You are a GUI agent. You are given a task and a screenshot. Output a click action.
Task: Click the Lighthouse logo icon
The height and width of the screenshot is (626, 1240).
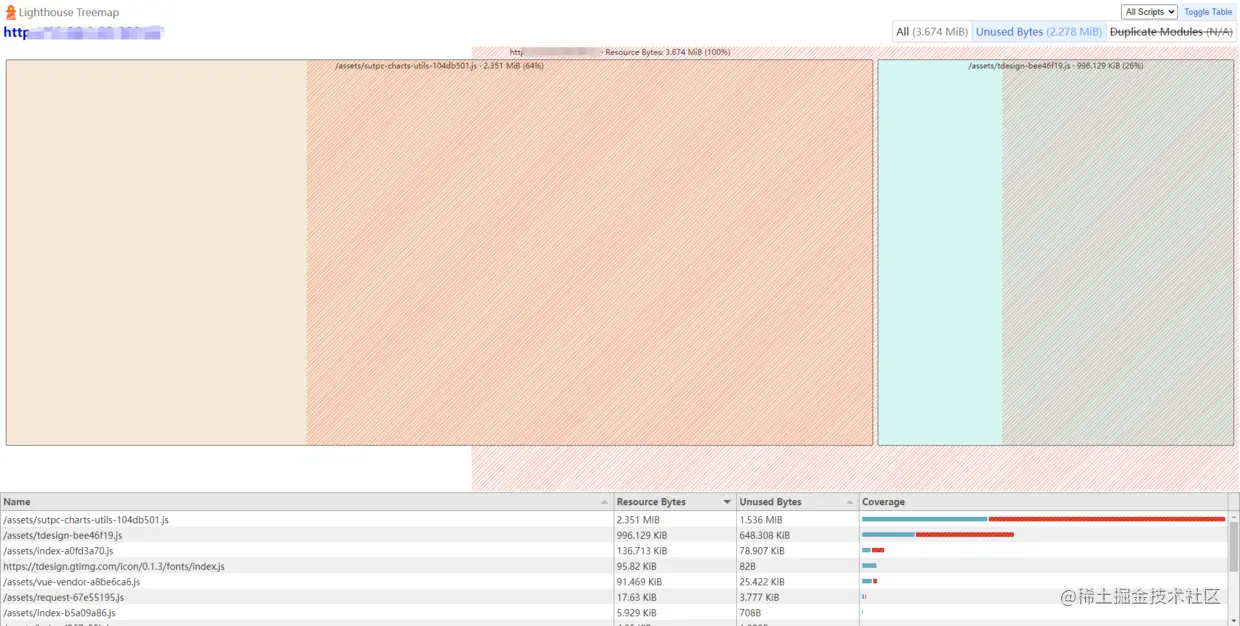tap(10, 13)
